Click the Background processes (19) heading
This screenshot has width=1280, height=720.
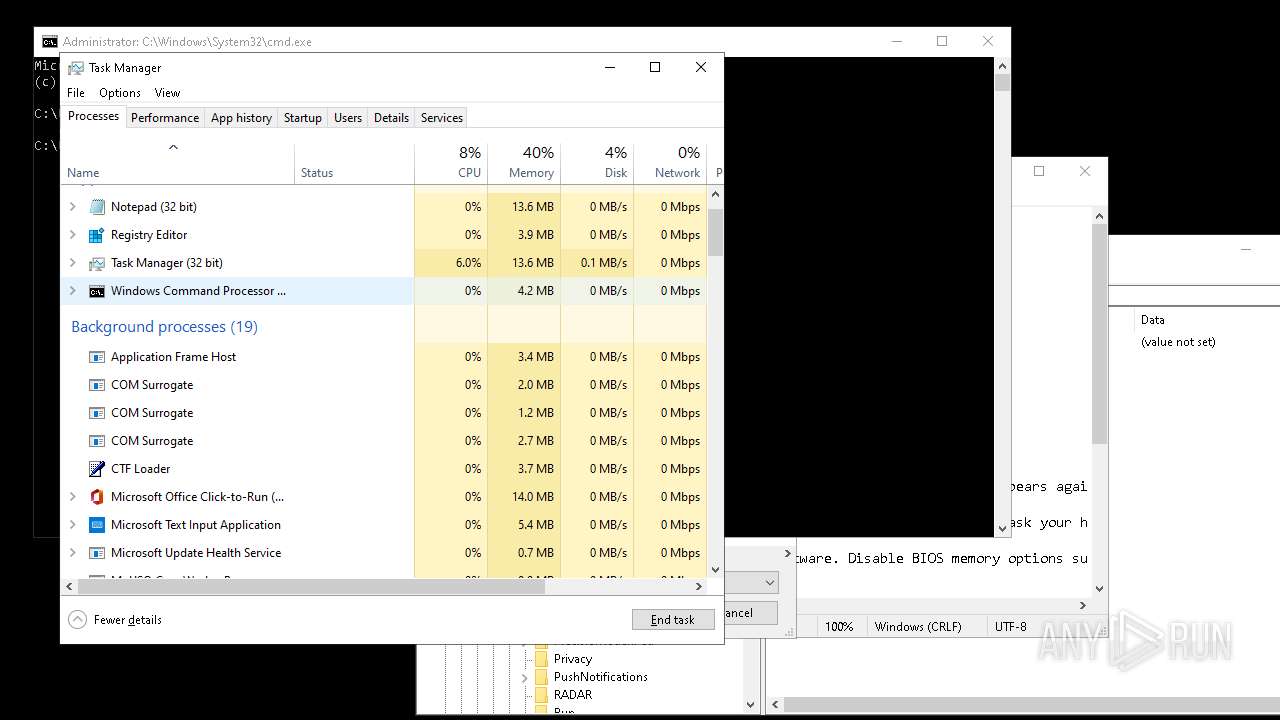tap(164, 327)
